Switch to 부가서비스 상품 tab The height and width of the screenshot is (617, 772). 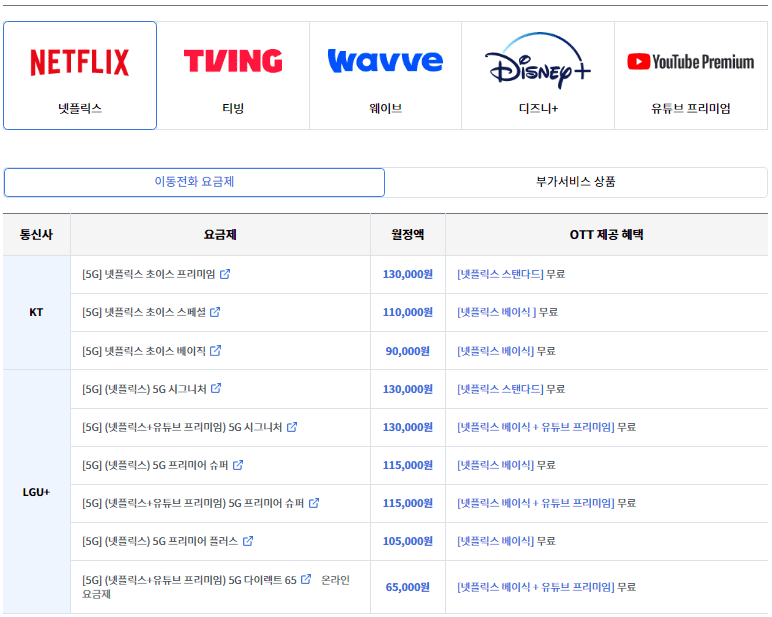(576, 182)
